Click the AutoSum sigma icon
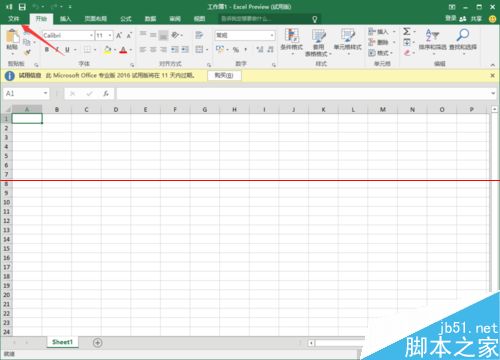Screen dimensions: 500x360 [x=407, y=32]
